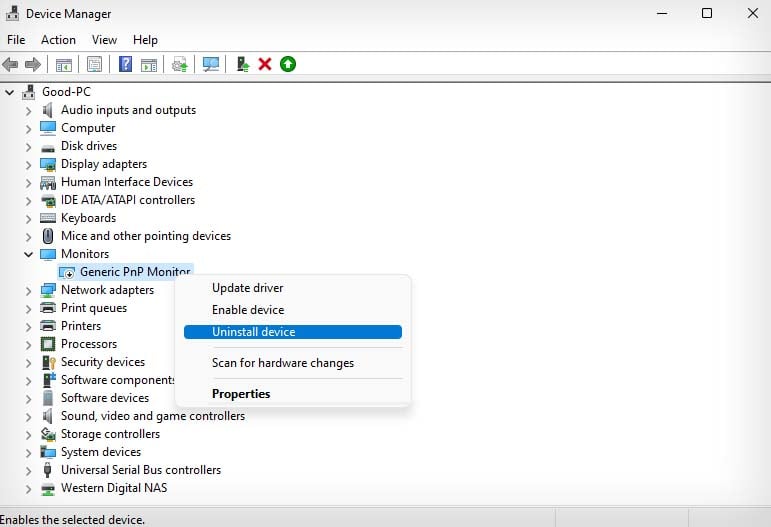Select the Disk drives label

pos(89,146)
